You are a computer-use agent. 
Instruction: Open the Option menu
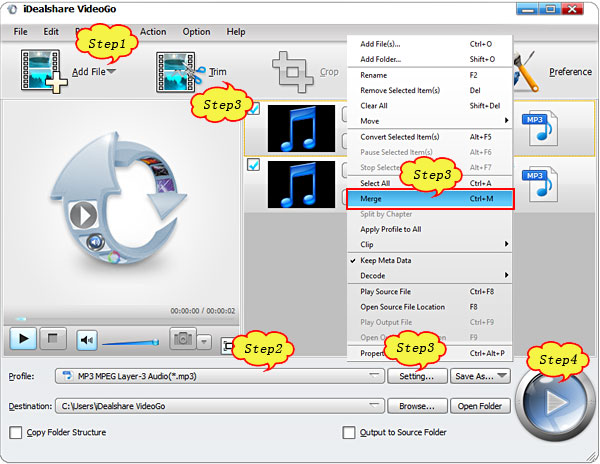(196, 32)
